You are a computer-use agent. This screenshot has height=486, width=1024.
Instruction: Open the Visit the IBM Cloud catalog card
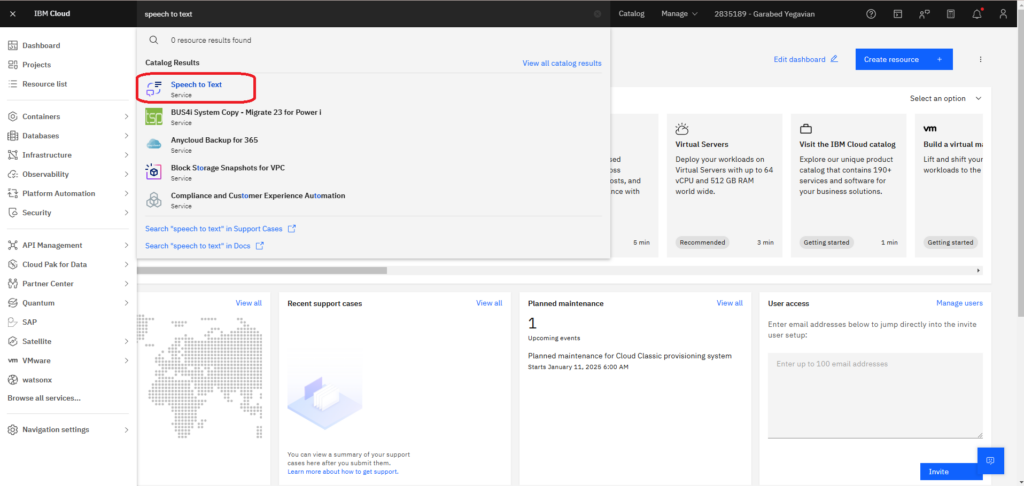click(848, 184)
